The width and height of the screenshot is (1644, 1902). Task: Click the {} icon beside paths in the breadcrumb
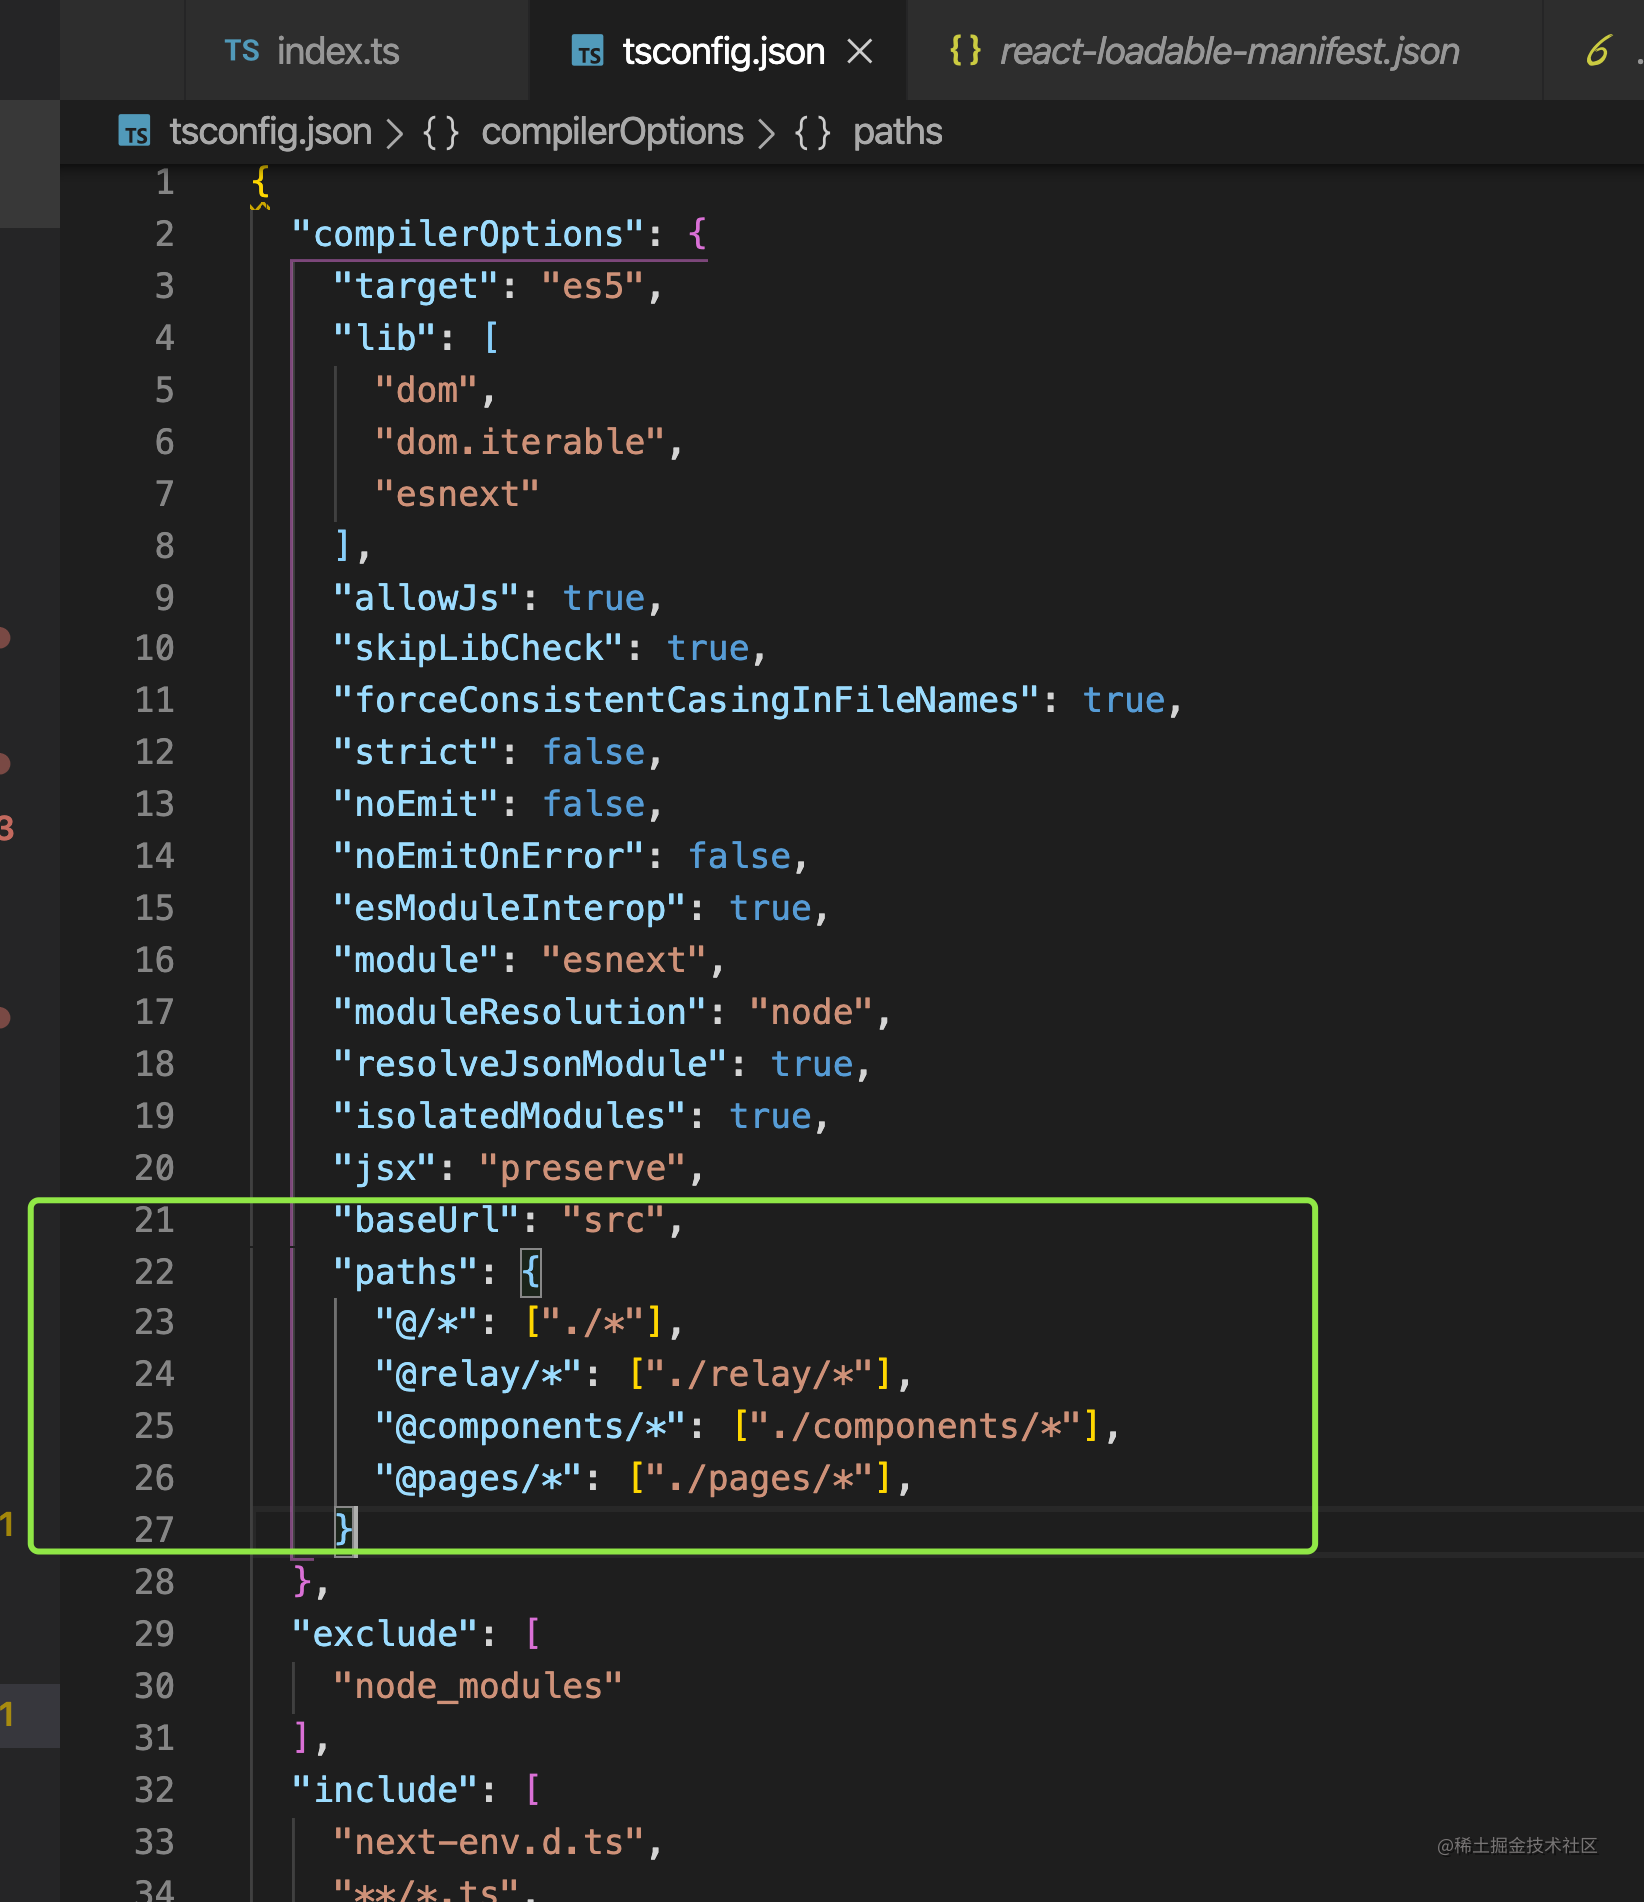pyautogui.click(x=813, y=131)
